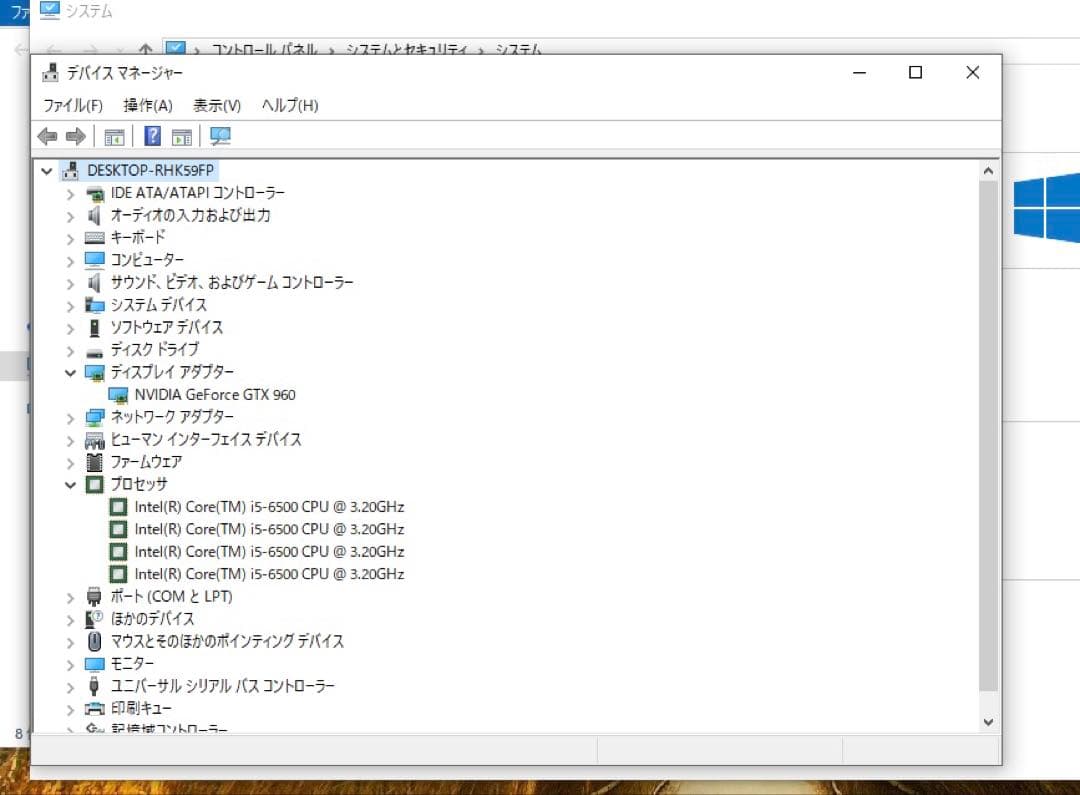Click the vertical scrollbar thumb
This screenshot has width=1080, height=795.
coord(988,435)
